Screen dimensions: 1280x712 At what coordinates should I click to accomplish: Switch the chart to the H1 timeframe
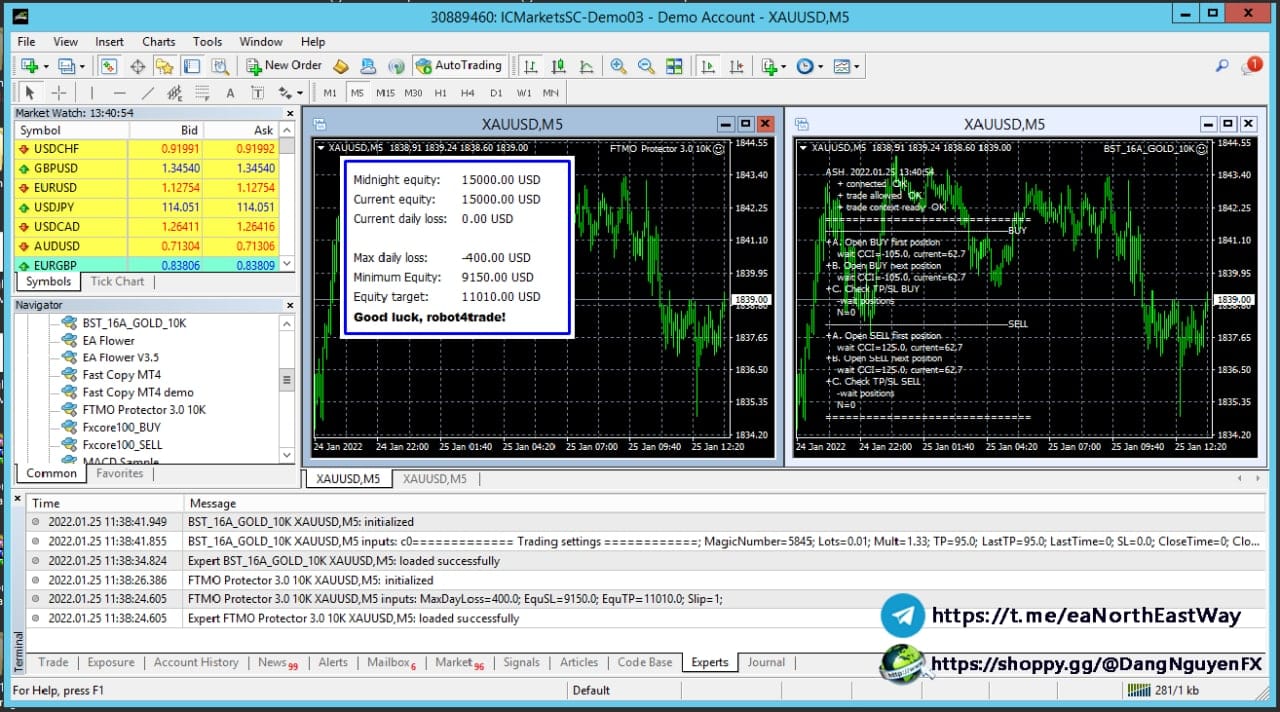coord(441,93)
